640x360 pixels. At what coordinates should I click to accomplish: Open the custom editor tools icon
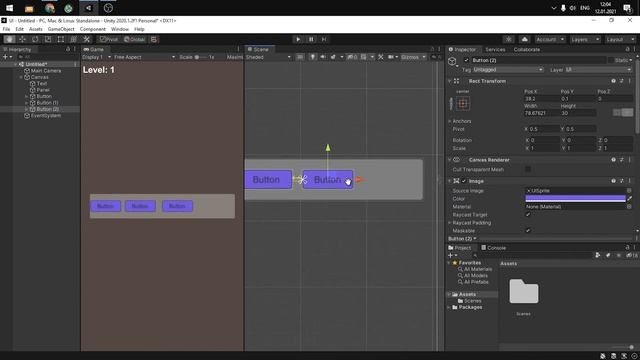coord(87,39)
